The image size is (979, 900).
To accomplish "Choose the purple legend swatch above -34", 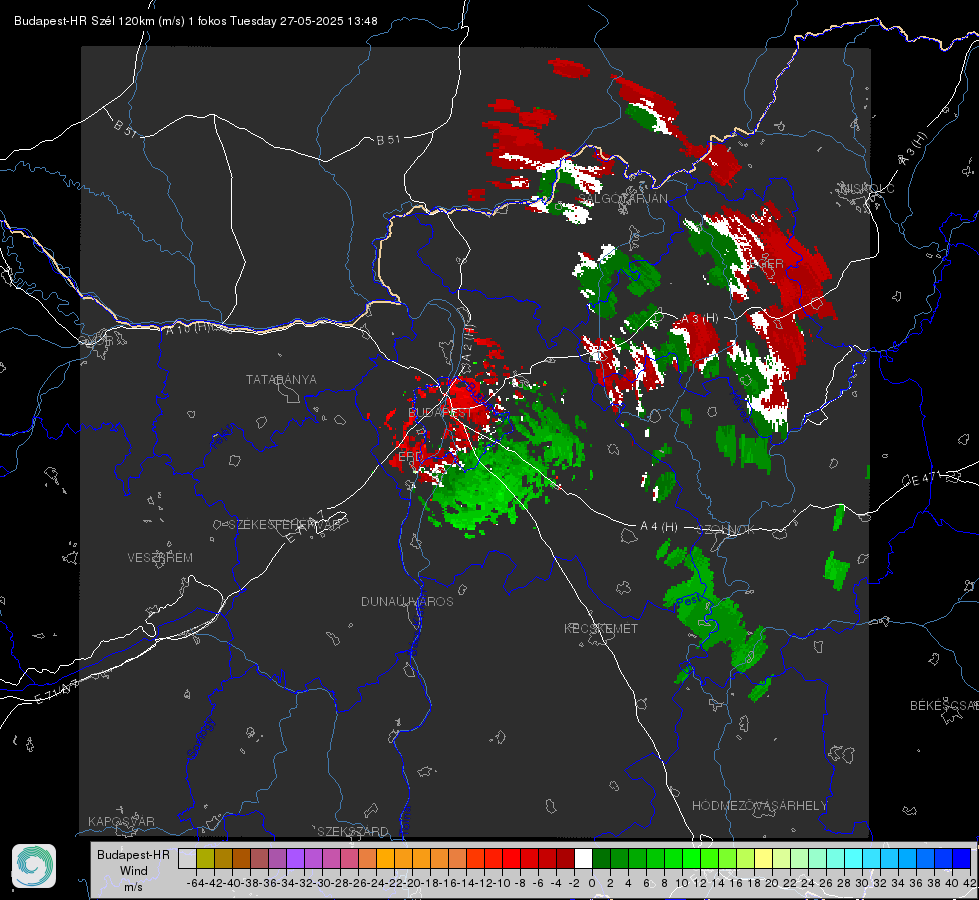I will point(295,858).
